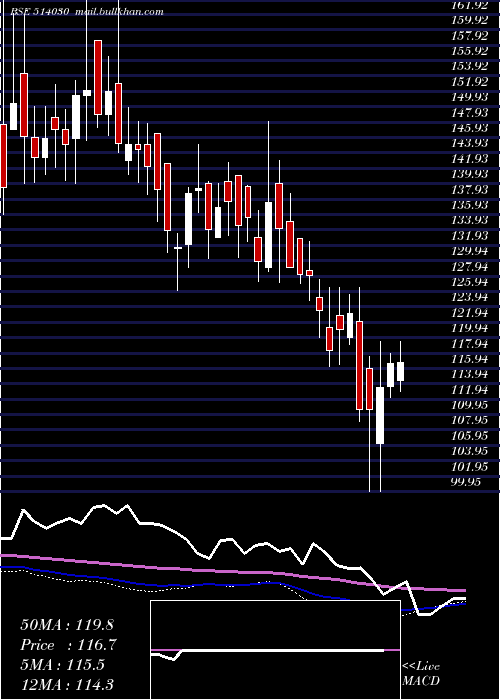Click the 125.94 price axis label

[x=469, y=282]
